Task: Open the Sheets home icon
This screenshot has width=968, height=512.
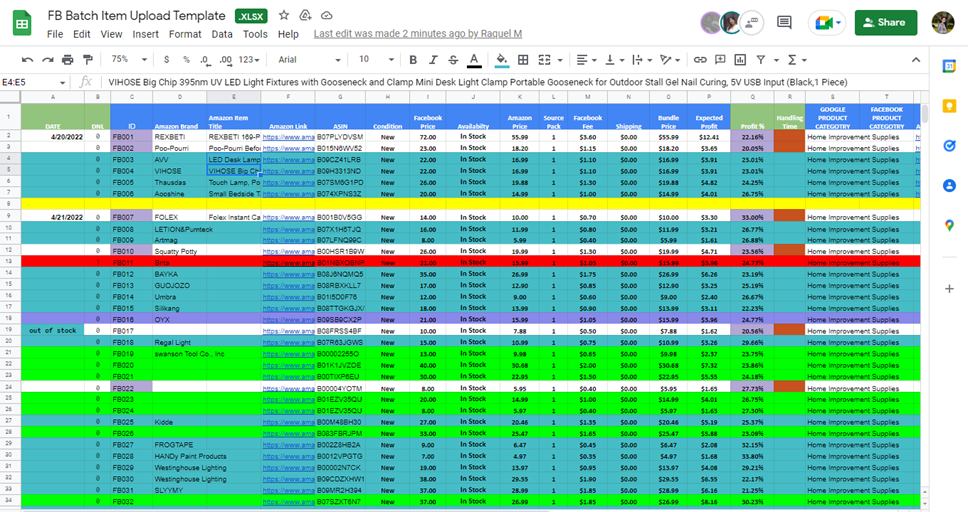Action: pos(22,23)
